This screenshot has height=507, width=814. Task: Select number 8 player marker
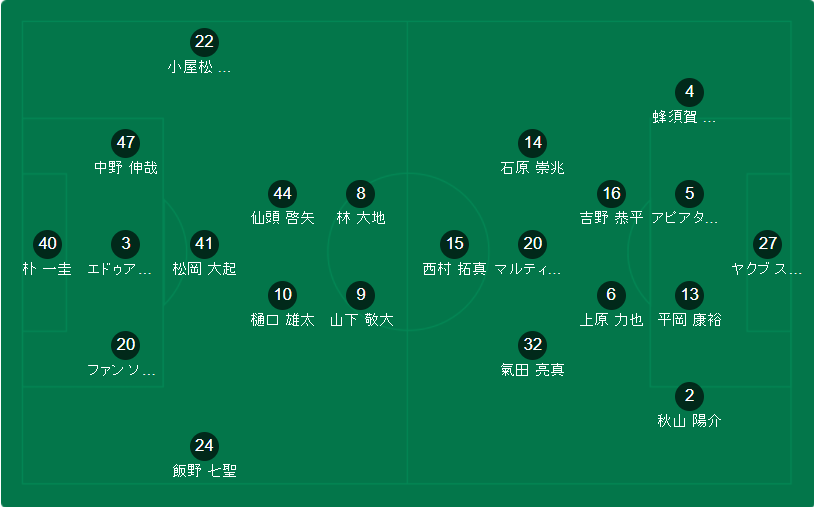pyautogui.click(x=361, y=194)
